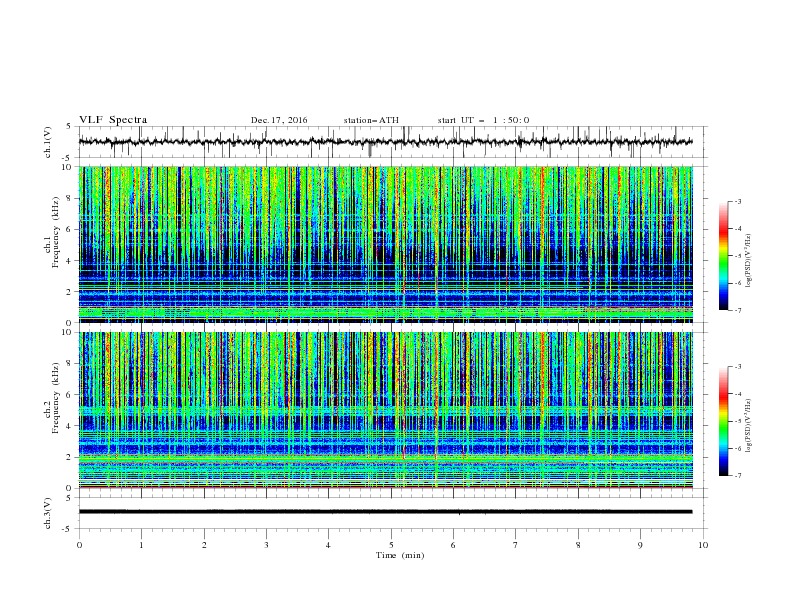Click inside the ch.2 spectrogram panel
Viewport: 792px width, 612px height.
pos(386,410)
